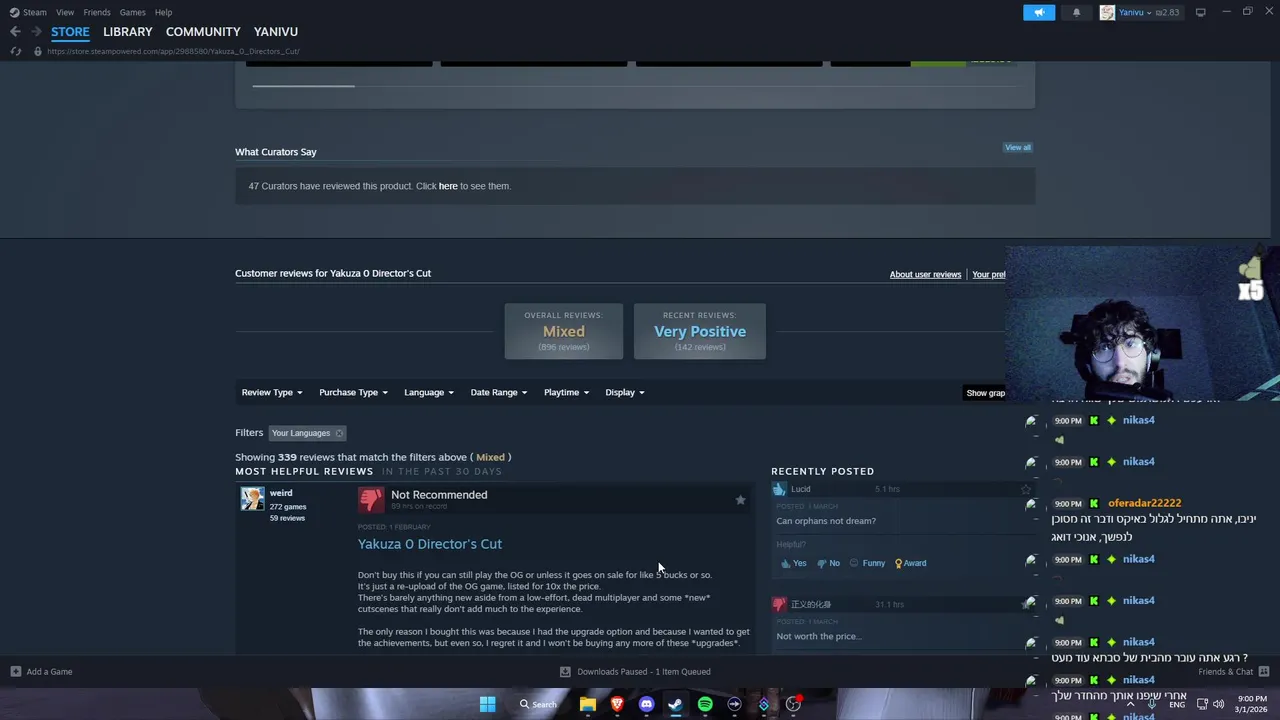1280x720 pixels.
Task: Open Steam Big Picture display icon
Action: (x=1200, y=12)
